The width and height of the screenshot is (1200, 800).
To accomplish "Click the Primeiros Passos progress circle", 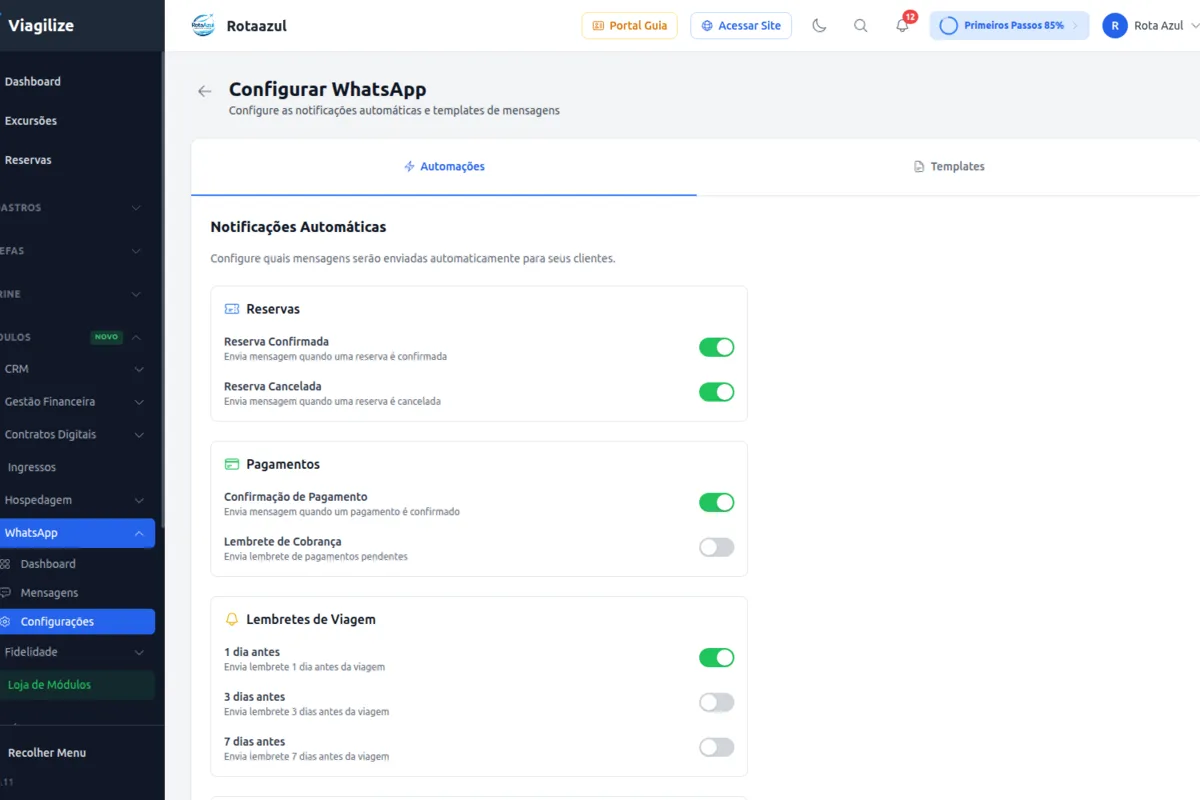I will (949, 26).
